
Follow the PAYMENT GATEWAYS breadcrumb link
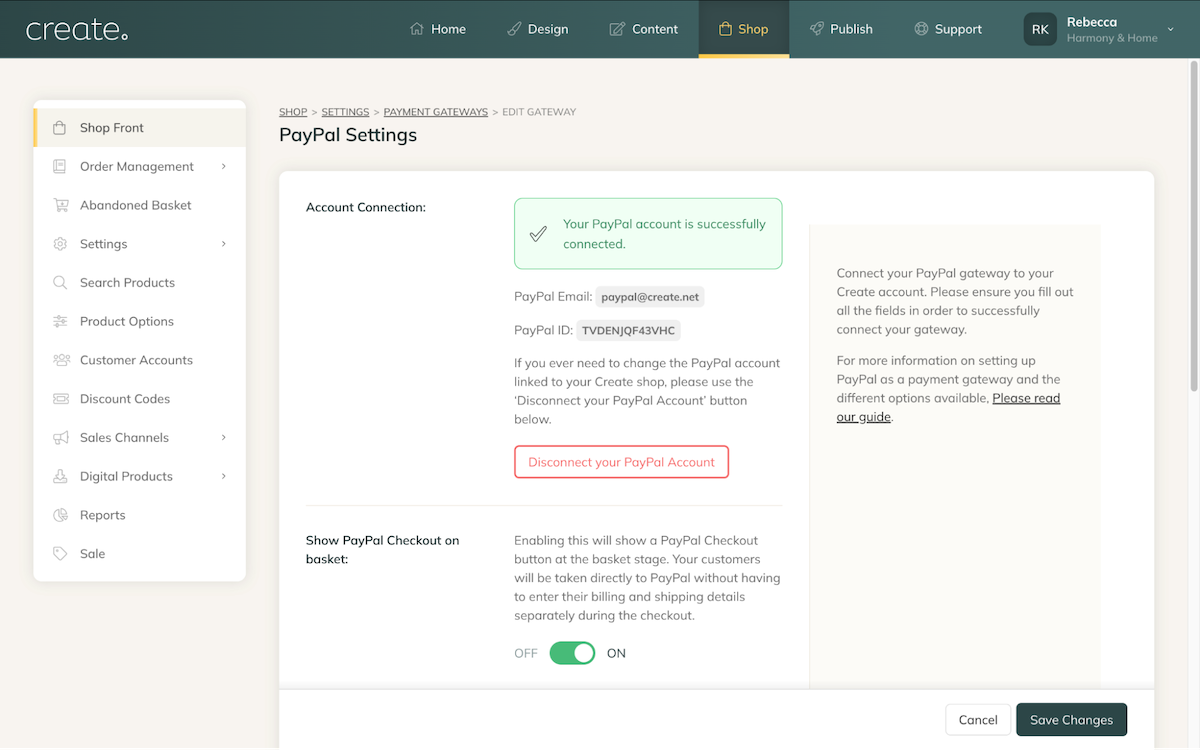(436, 112)
